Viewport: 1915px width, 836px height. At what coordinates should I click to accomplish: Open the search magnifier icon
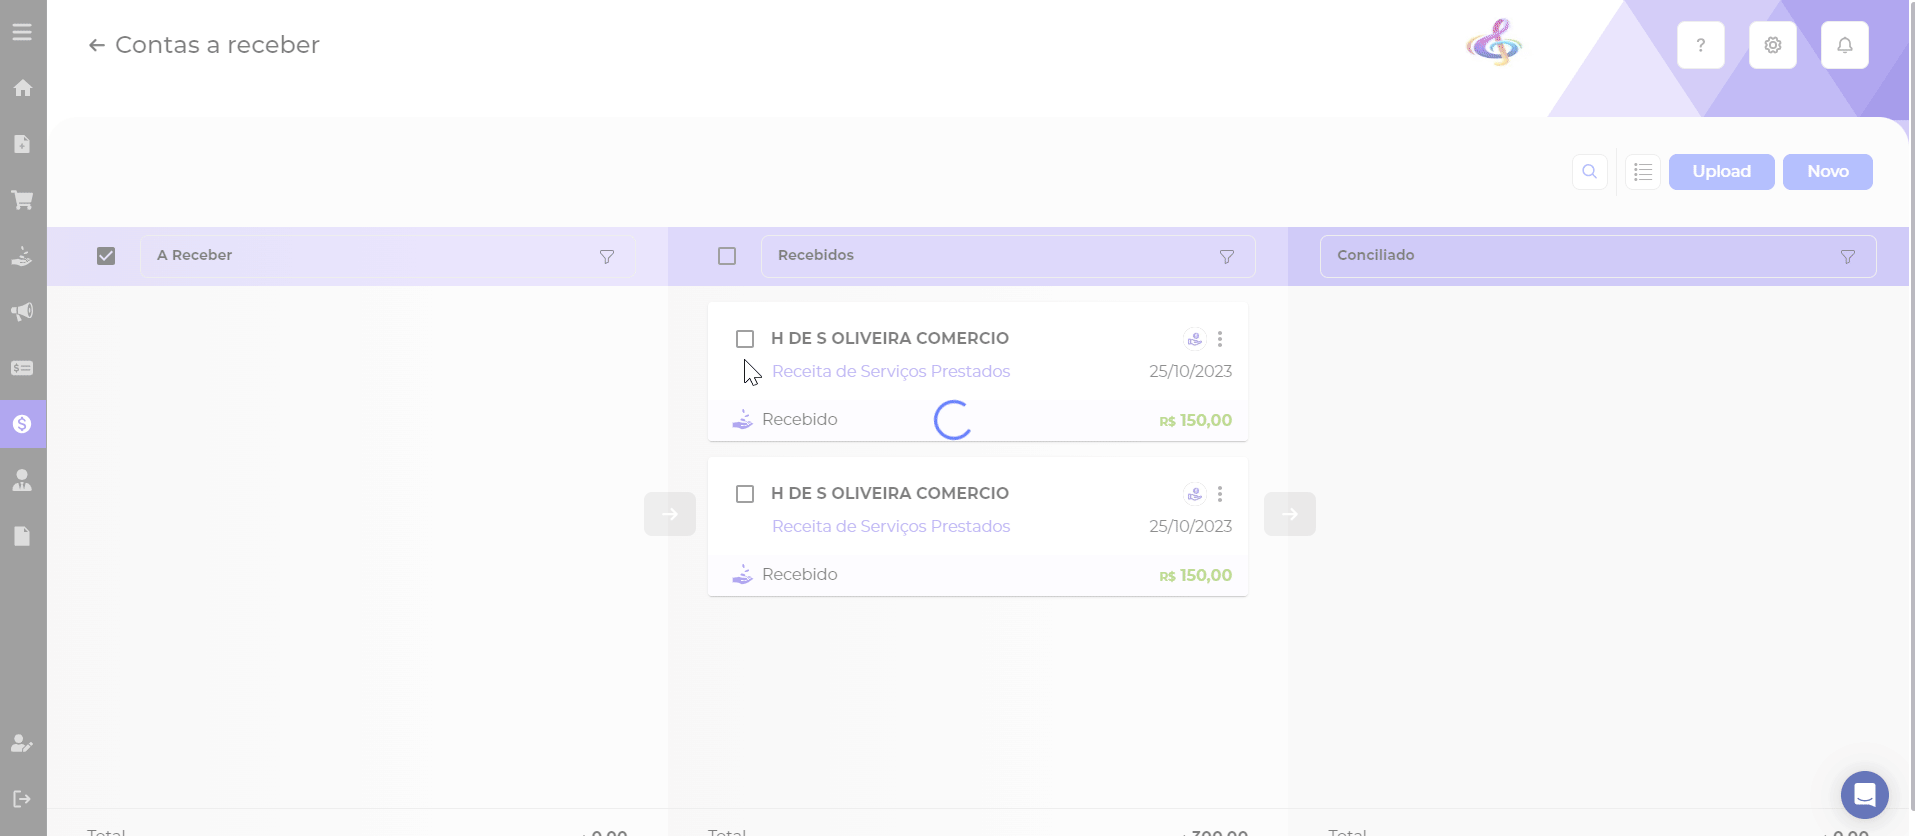click(x=1589, y=172)
